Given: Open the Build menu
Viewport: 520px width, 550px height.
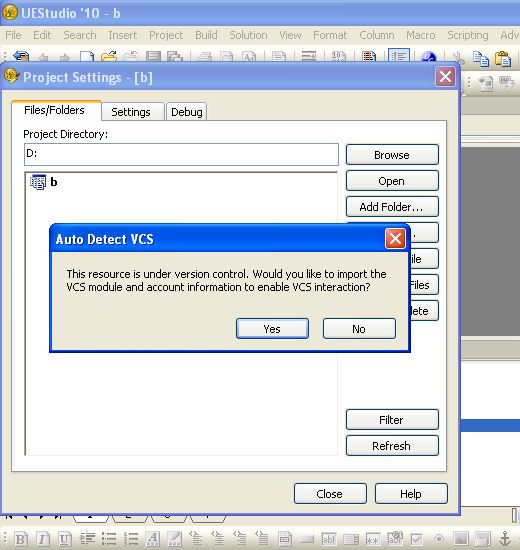Looking at the screenshot, I should point(206,35).
